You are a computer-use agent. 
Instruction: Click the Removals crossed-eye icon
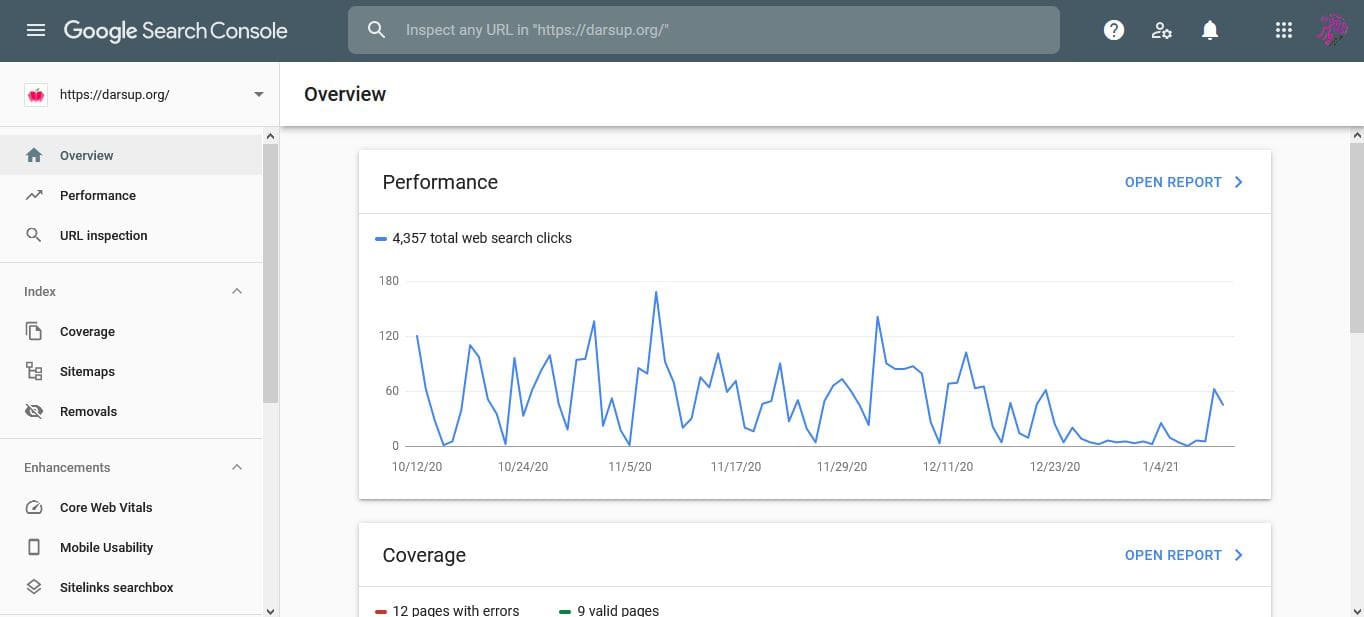point(34,411)
